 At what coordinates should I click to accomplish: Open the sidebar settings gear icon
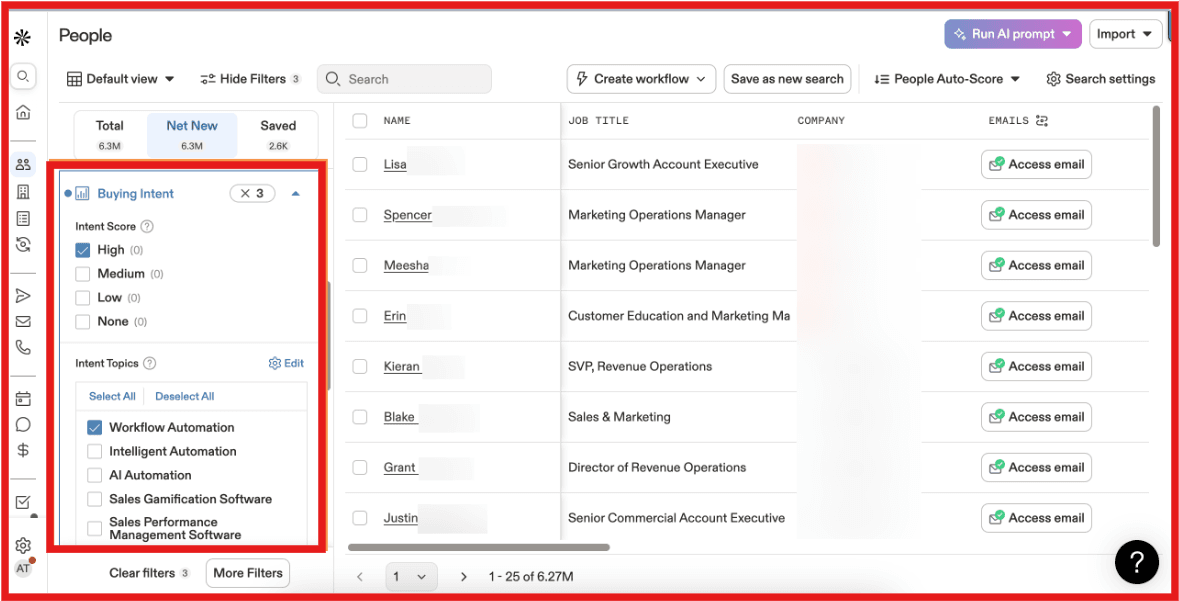(x=23, y=545)
